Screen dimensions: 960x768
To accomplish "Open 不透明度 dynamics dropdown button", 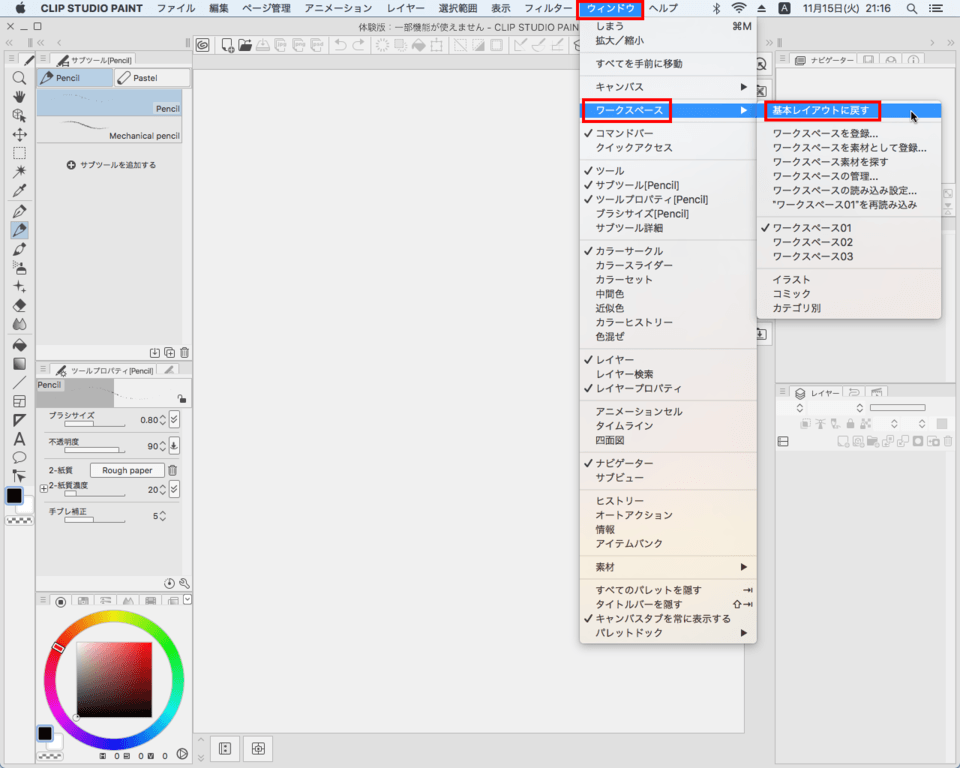I will point(174,446).
